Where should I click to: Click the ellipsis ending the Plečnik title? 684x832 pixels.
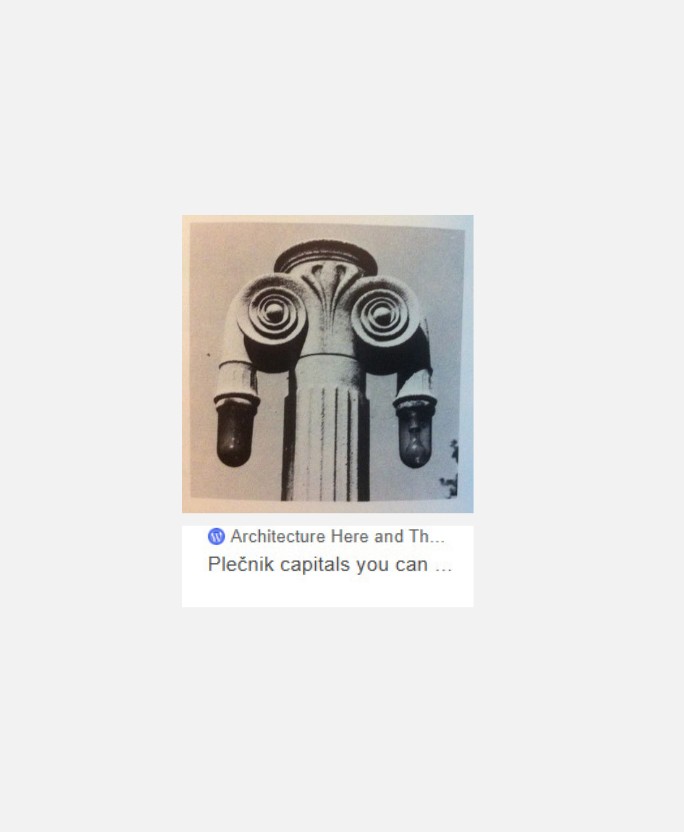tap(443, 566)
